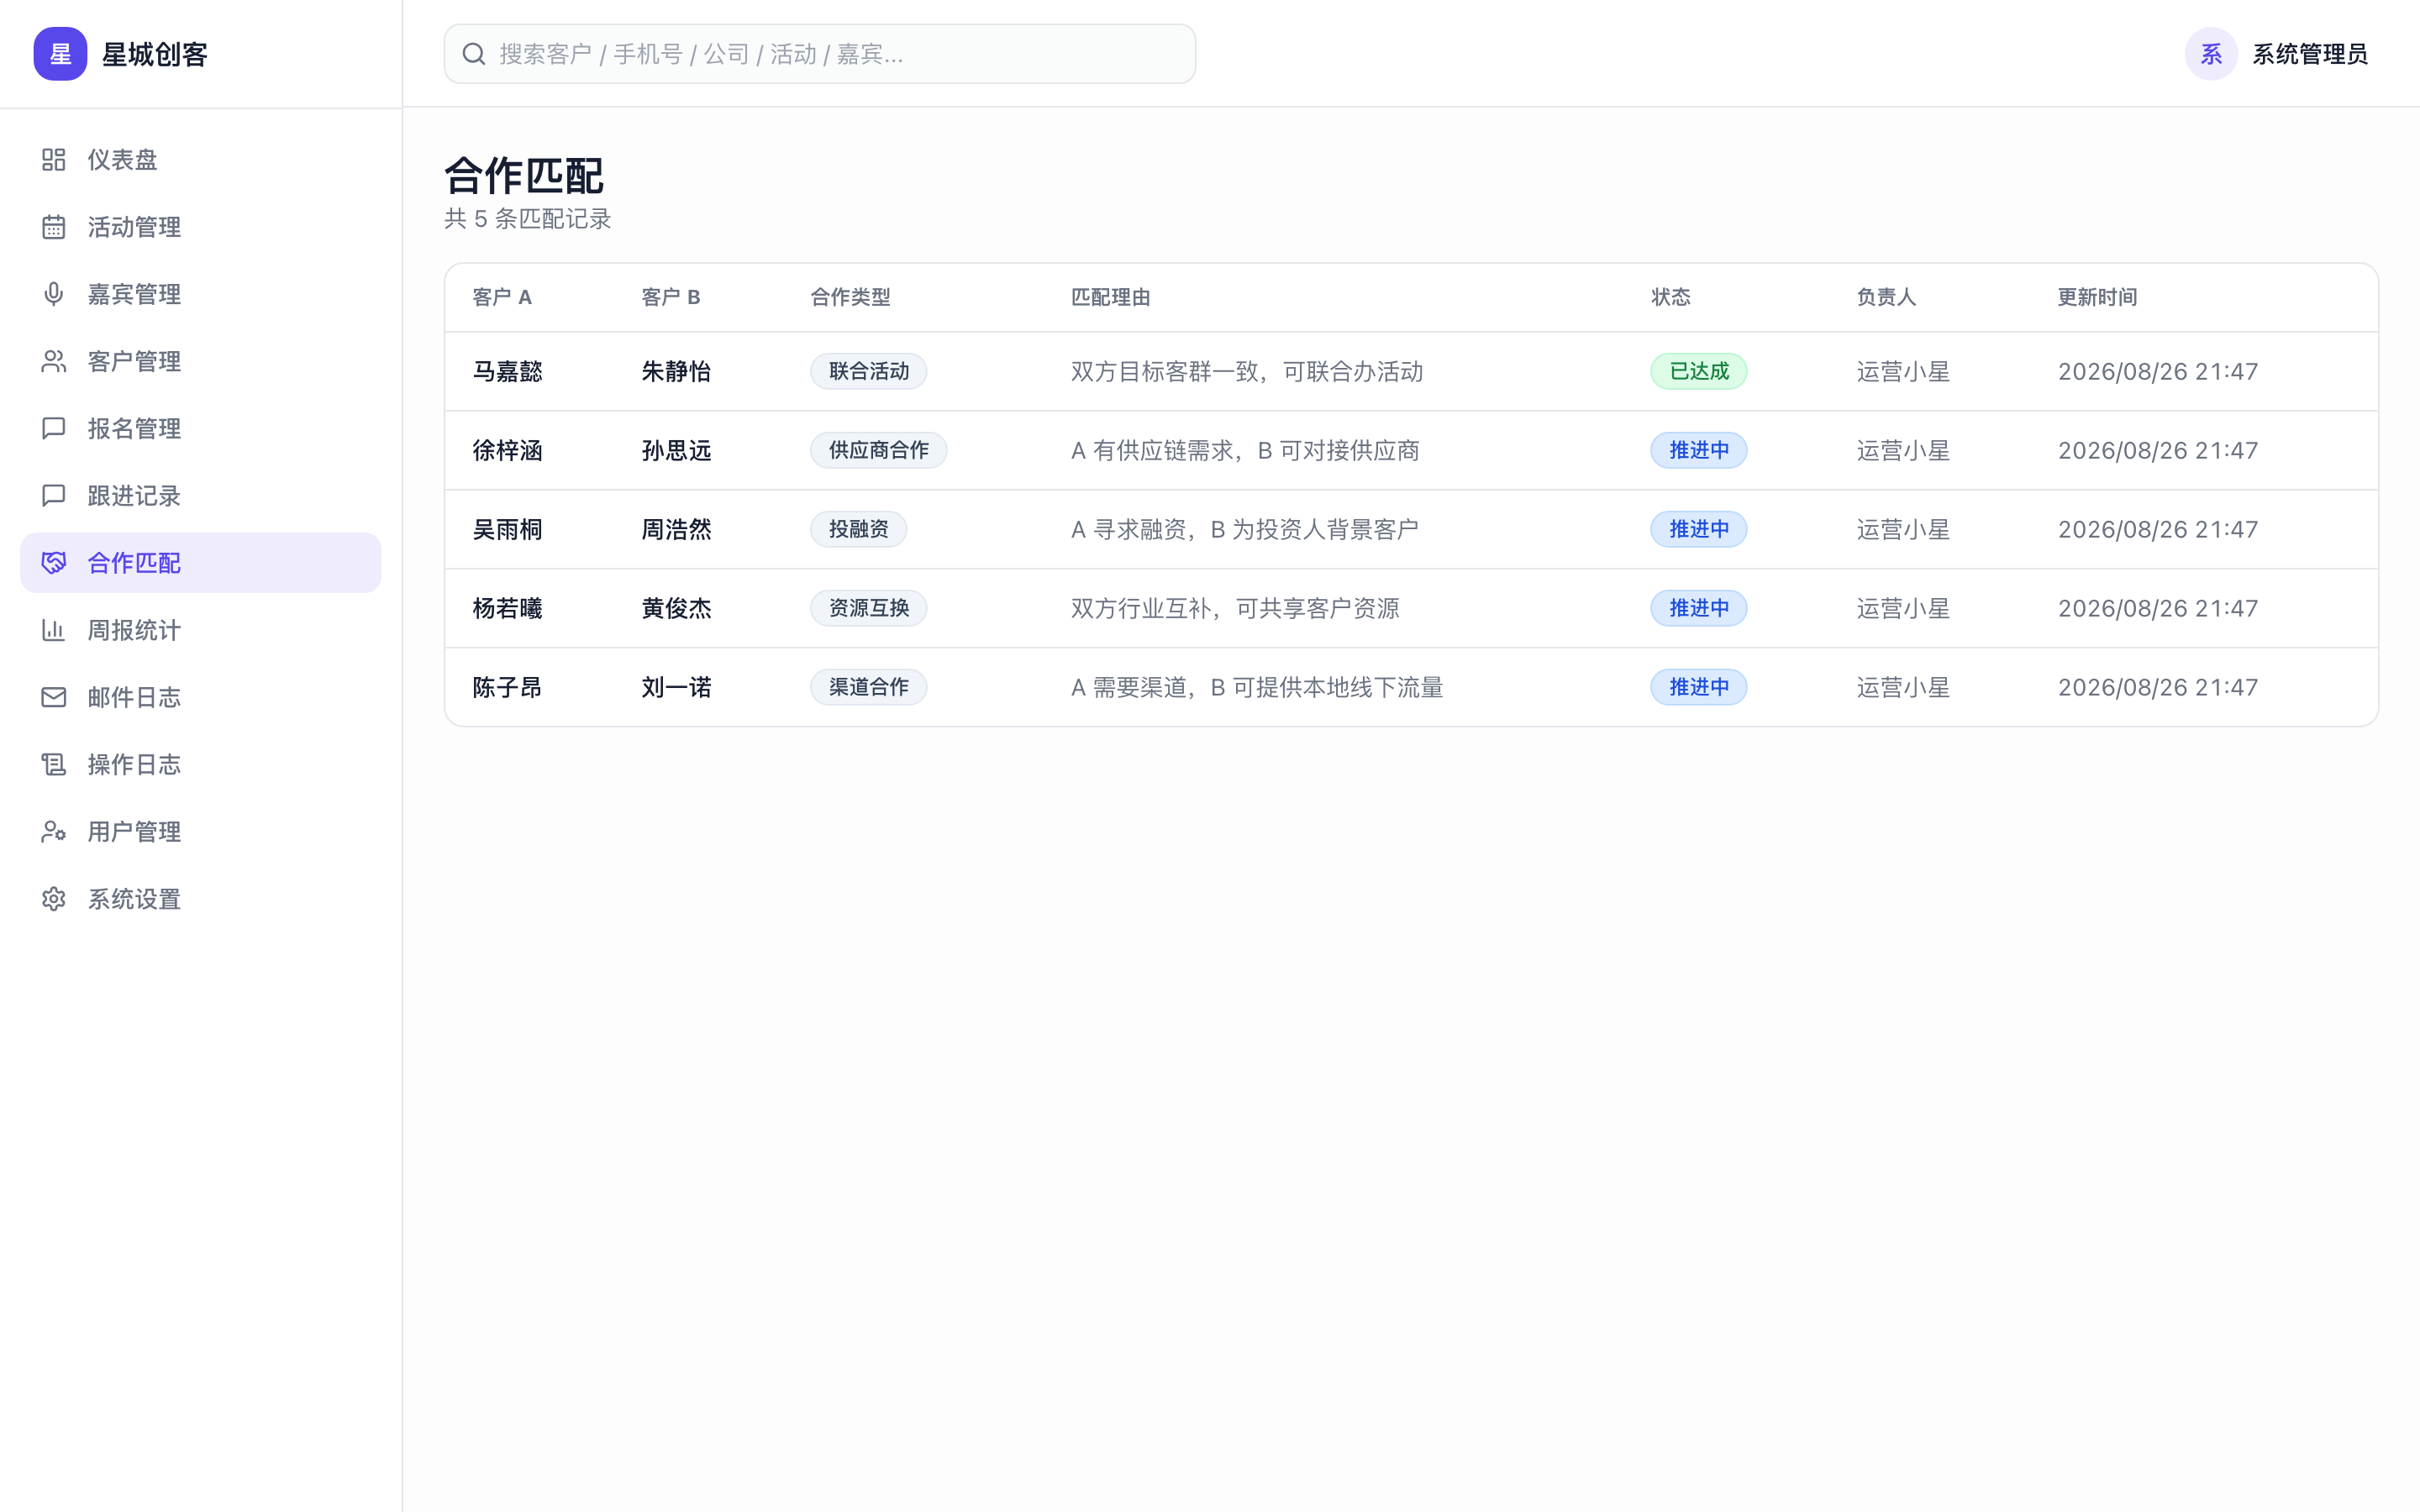
Task: Click the 嘉宾管理 microphone icon
Action: coord(54,294)
